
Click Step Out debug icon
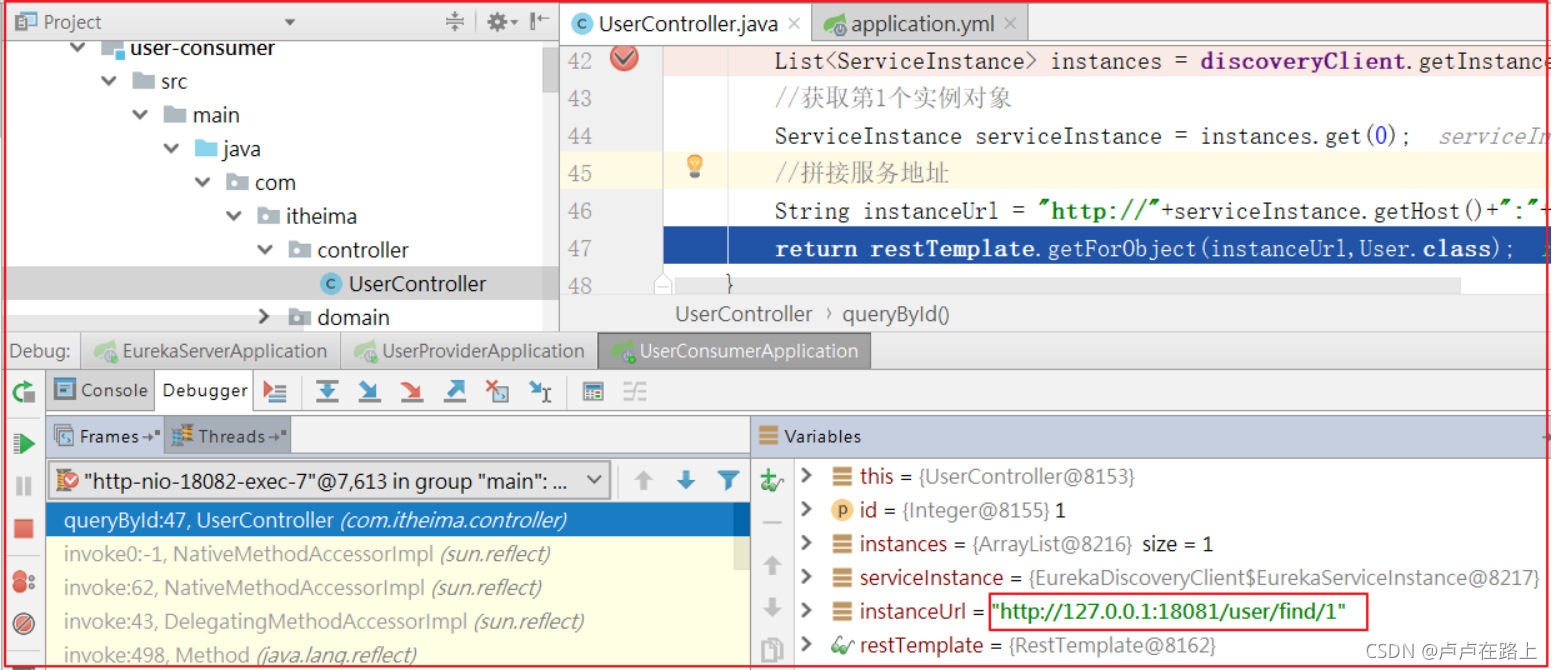pyautogui.click(x=455, y=391)
